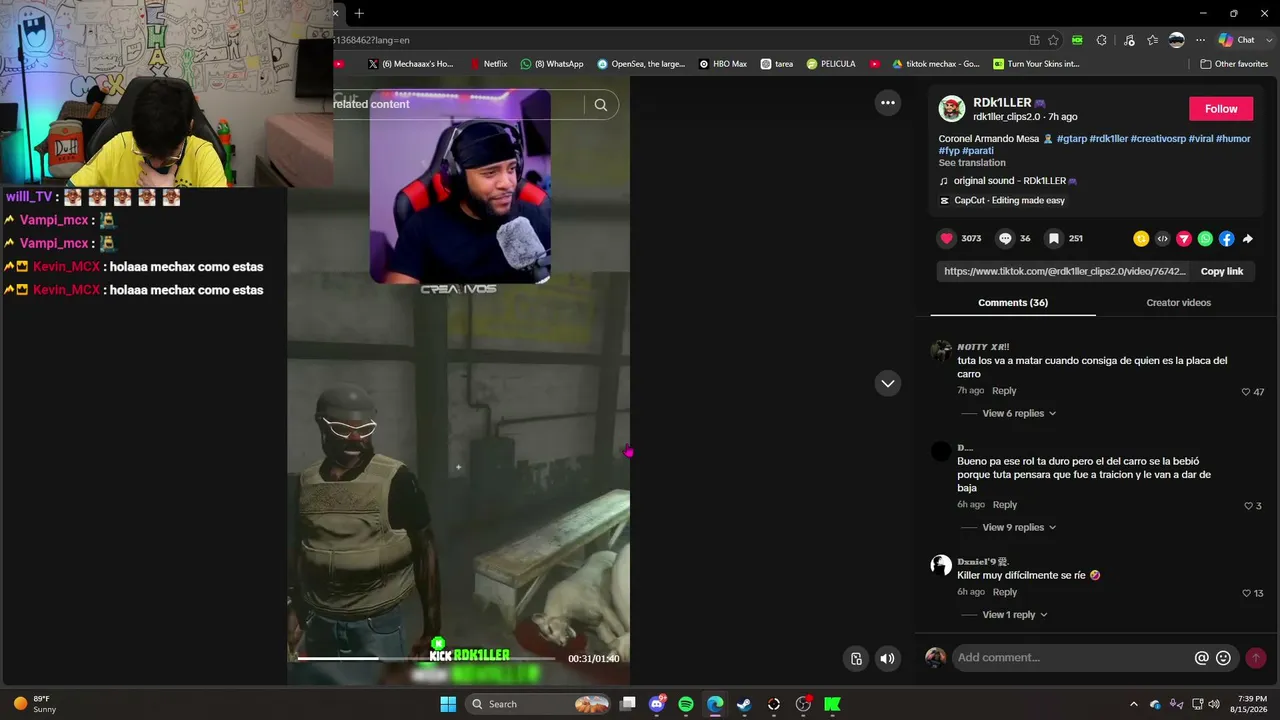
Task: Open the #humor hashtag
Action: (1233, 139)
